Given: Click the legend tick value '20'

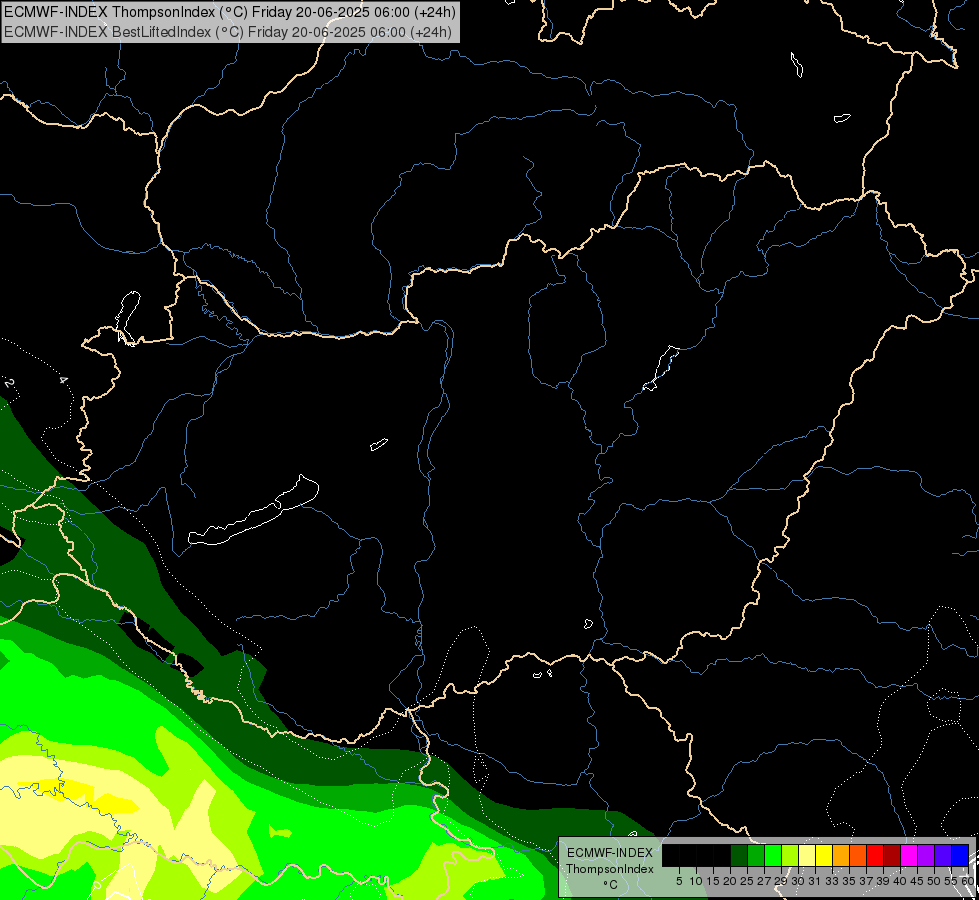Looking at the screenshot, I should click(730, 881).
